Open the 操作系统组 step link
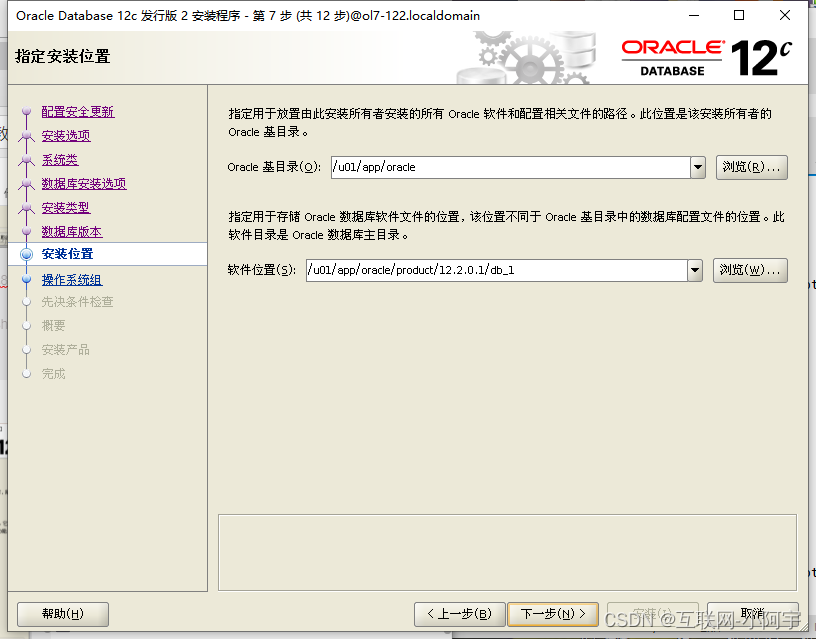The width and height of the screenshot is (816, 639). pyautogui.click(x=72, y=280)
